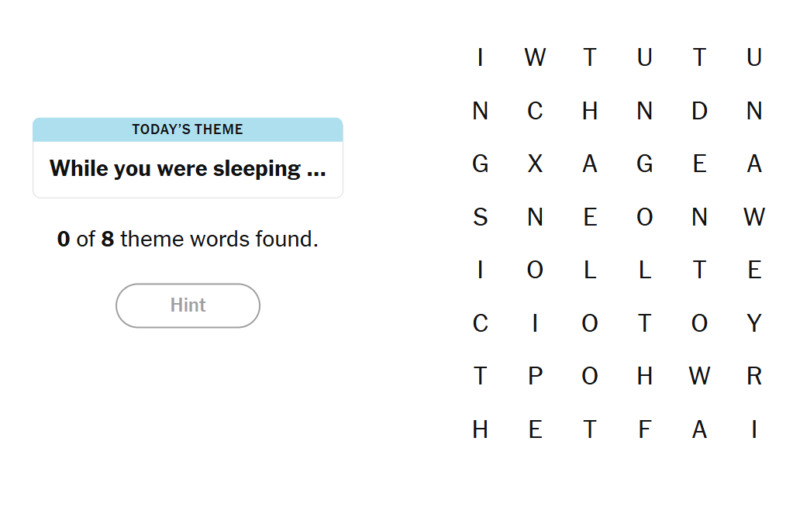The image size is (800, 517).
Task: Click the '0 of 8 theme words found' text
Action: click(x=188, y=240)
